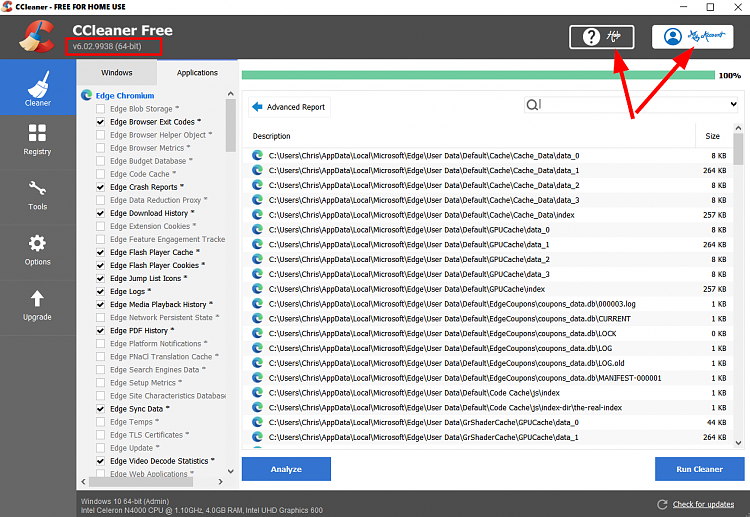The width and height of the screenshot is (750, 517).
Task: Open the Tools wrench section
Action: pos(38,196)
